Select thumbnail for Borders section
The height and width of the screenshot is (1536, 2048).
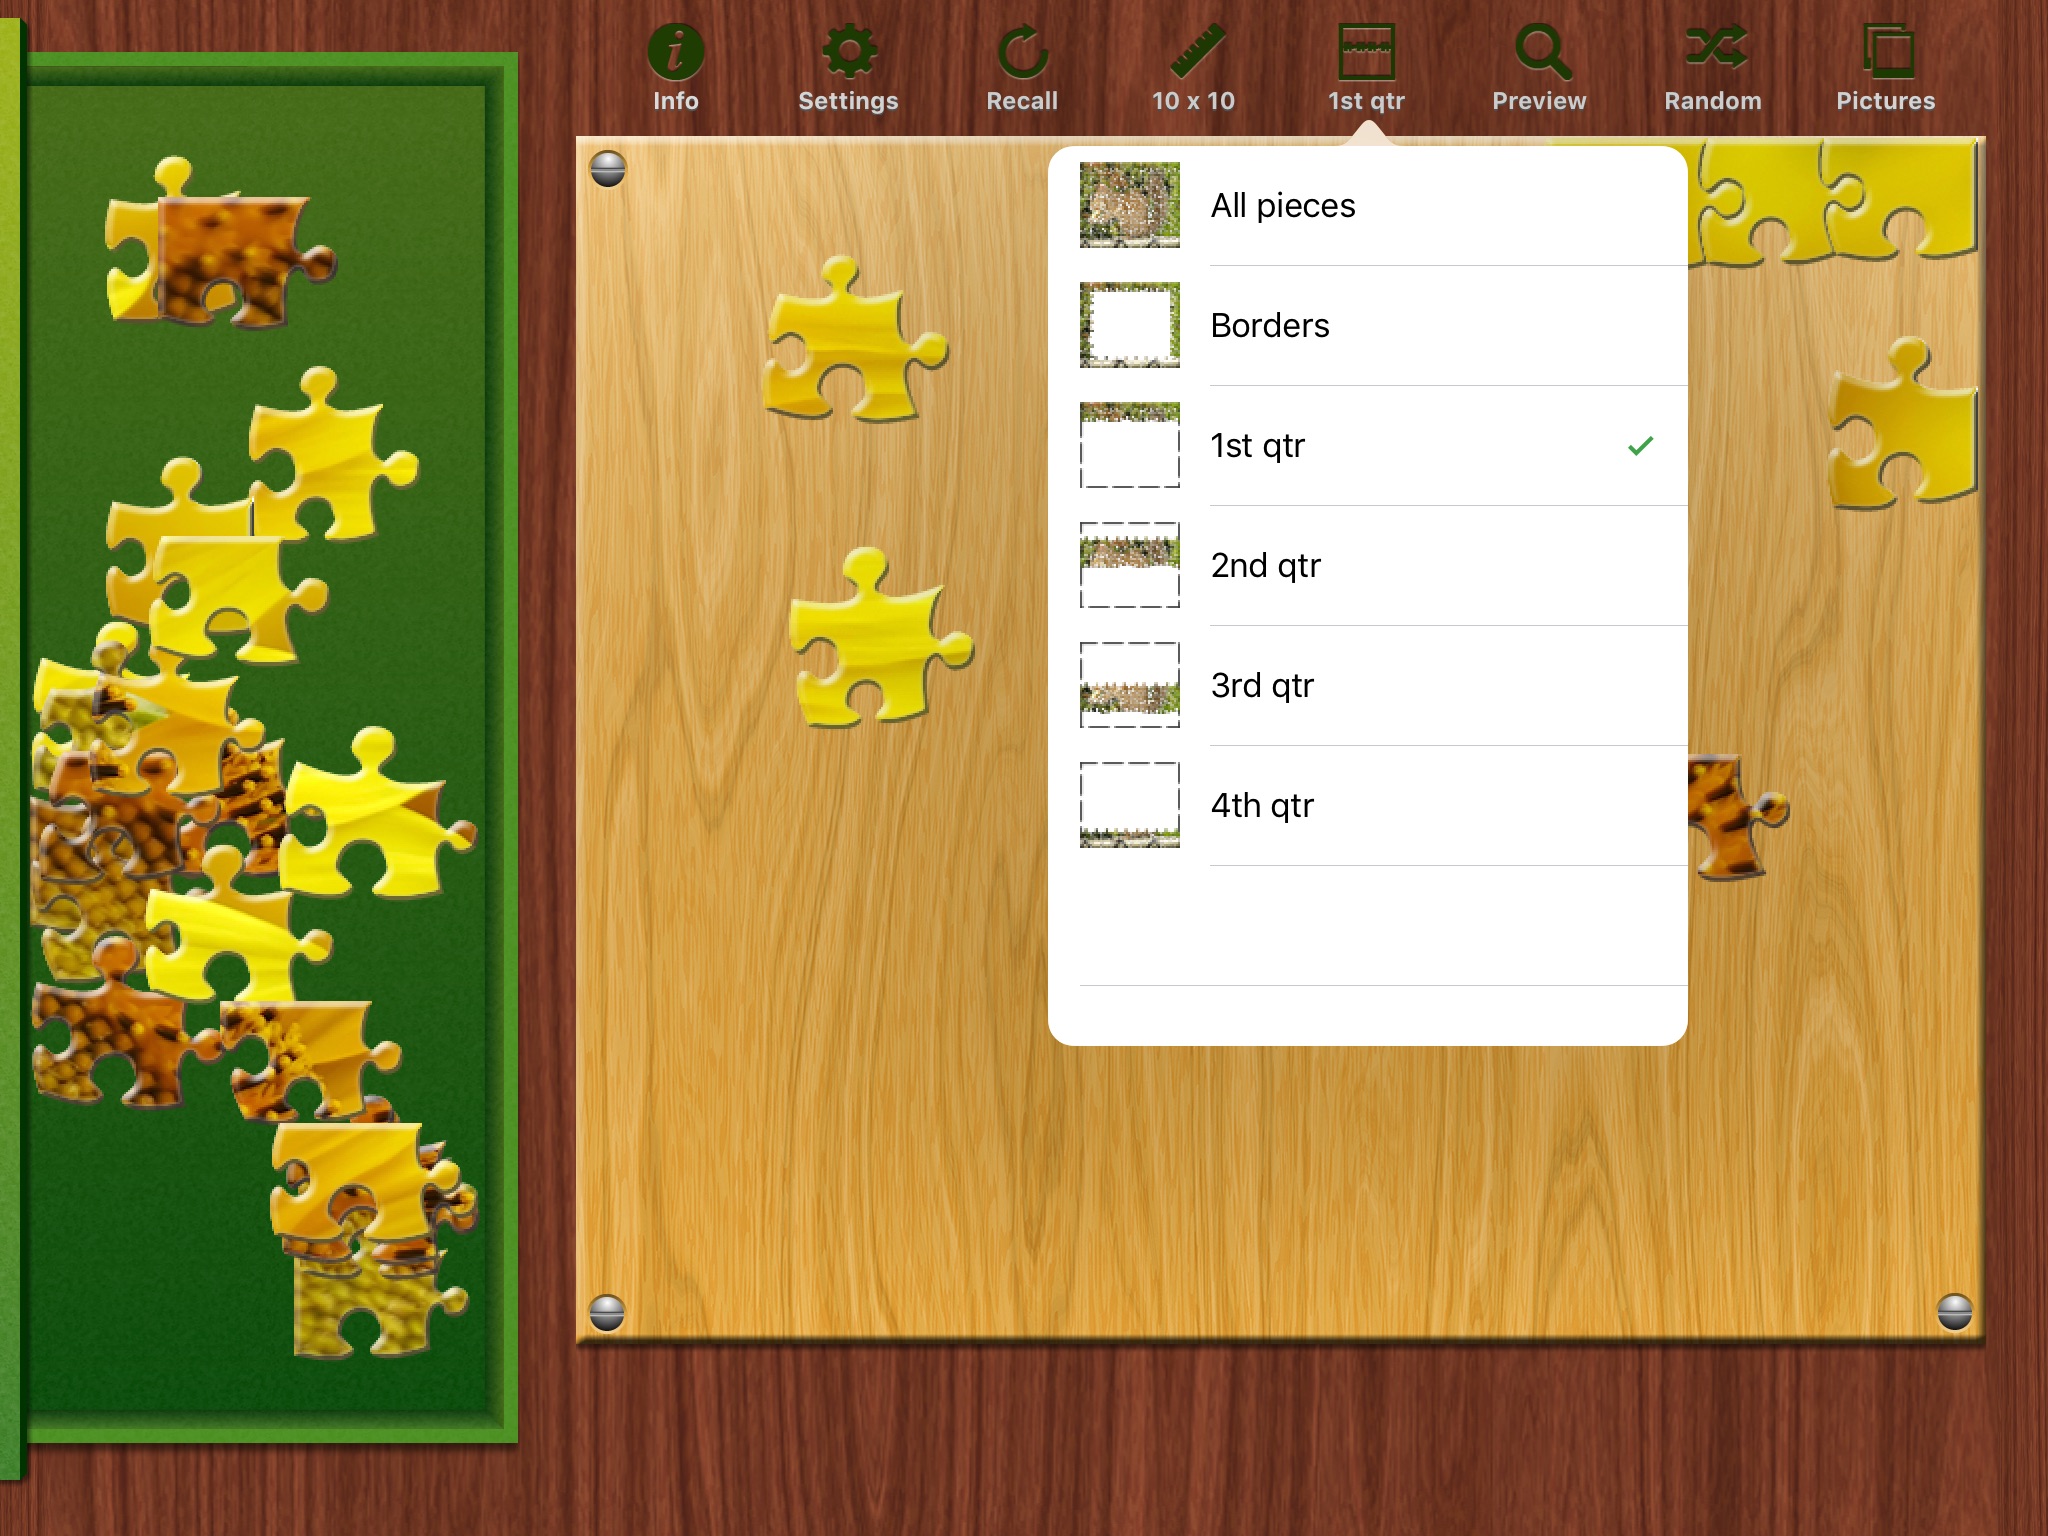point(1130,324)
